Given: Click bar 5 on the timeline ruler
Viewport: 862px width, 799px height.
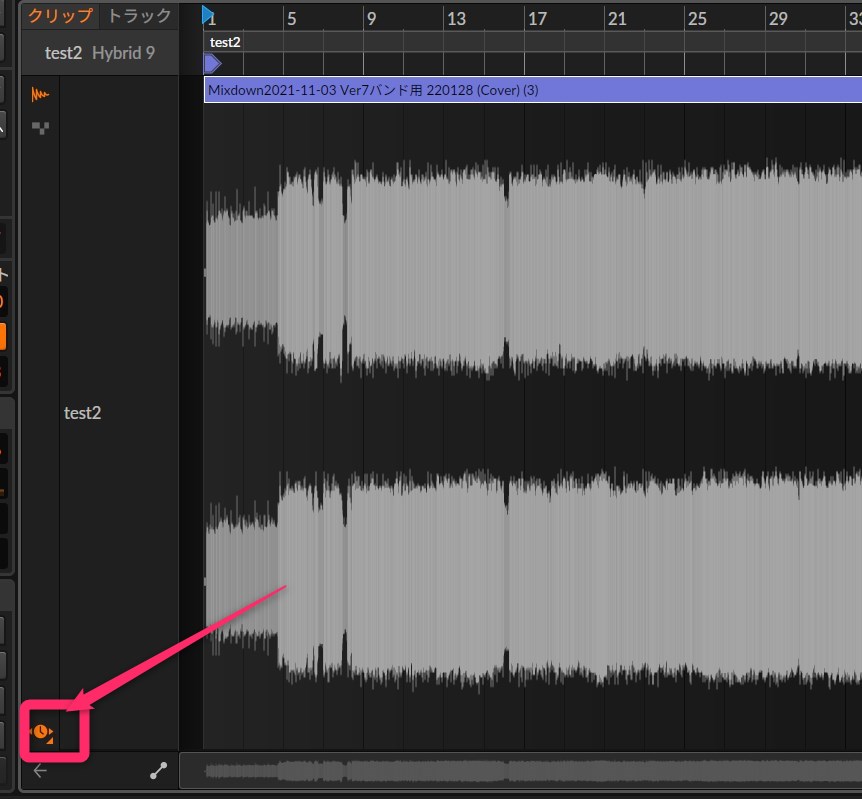Looking at the screenshot, I should click(x=290, y=18).
